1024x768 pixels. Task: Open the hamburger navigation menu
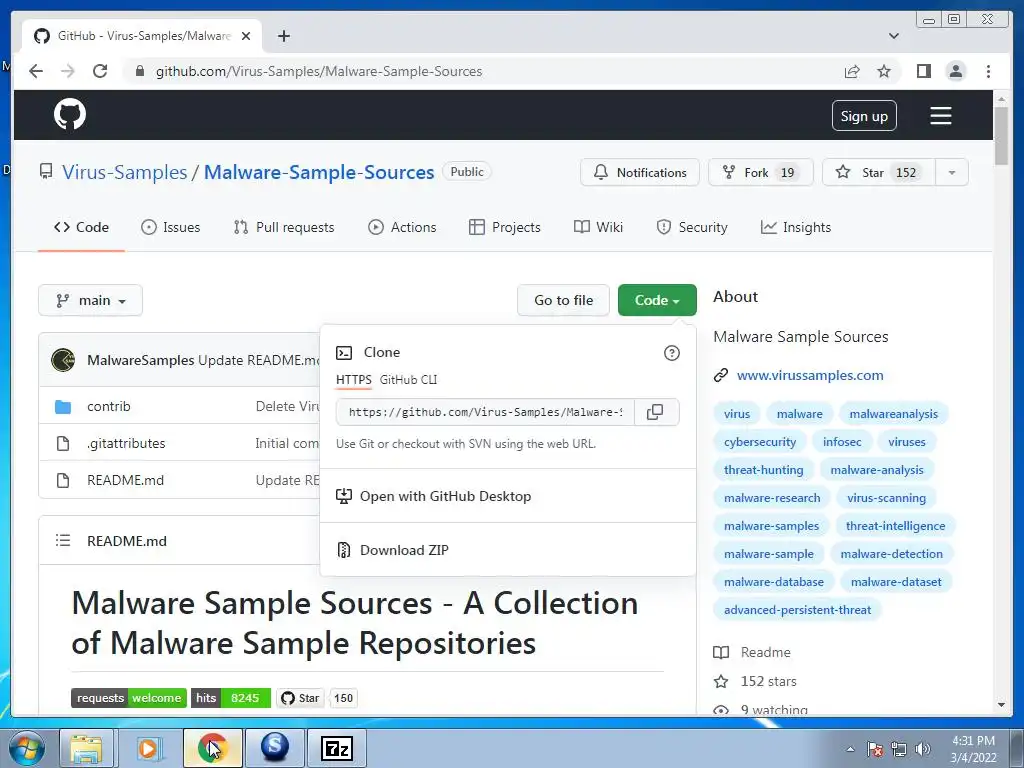(940, 116)
